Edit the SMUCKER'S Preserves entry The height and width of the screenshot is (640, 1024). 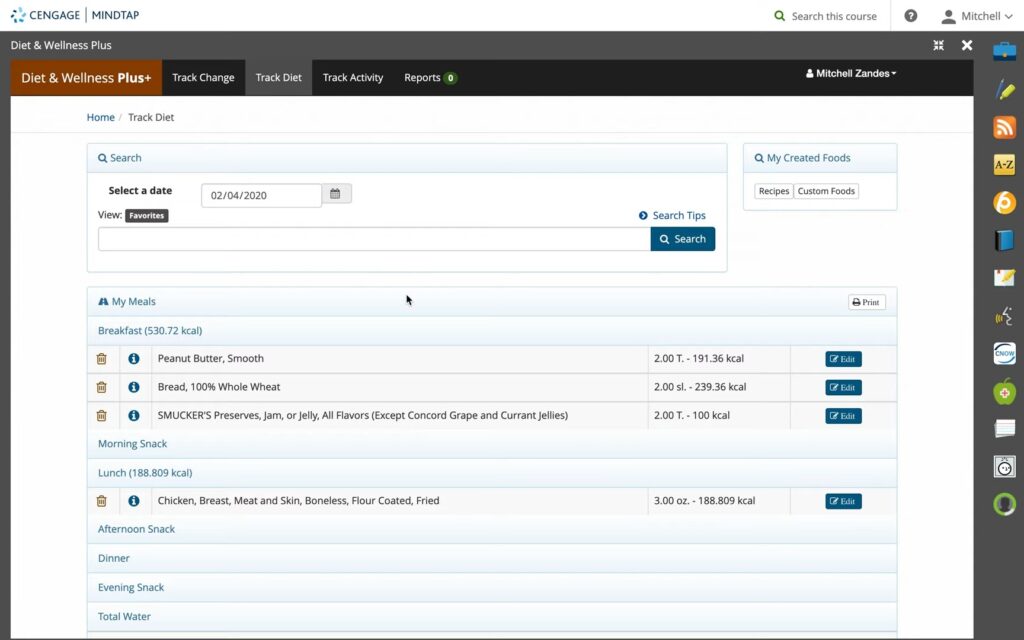point(842,416)
